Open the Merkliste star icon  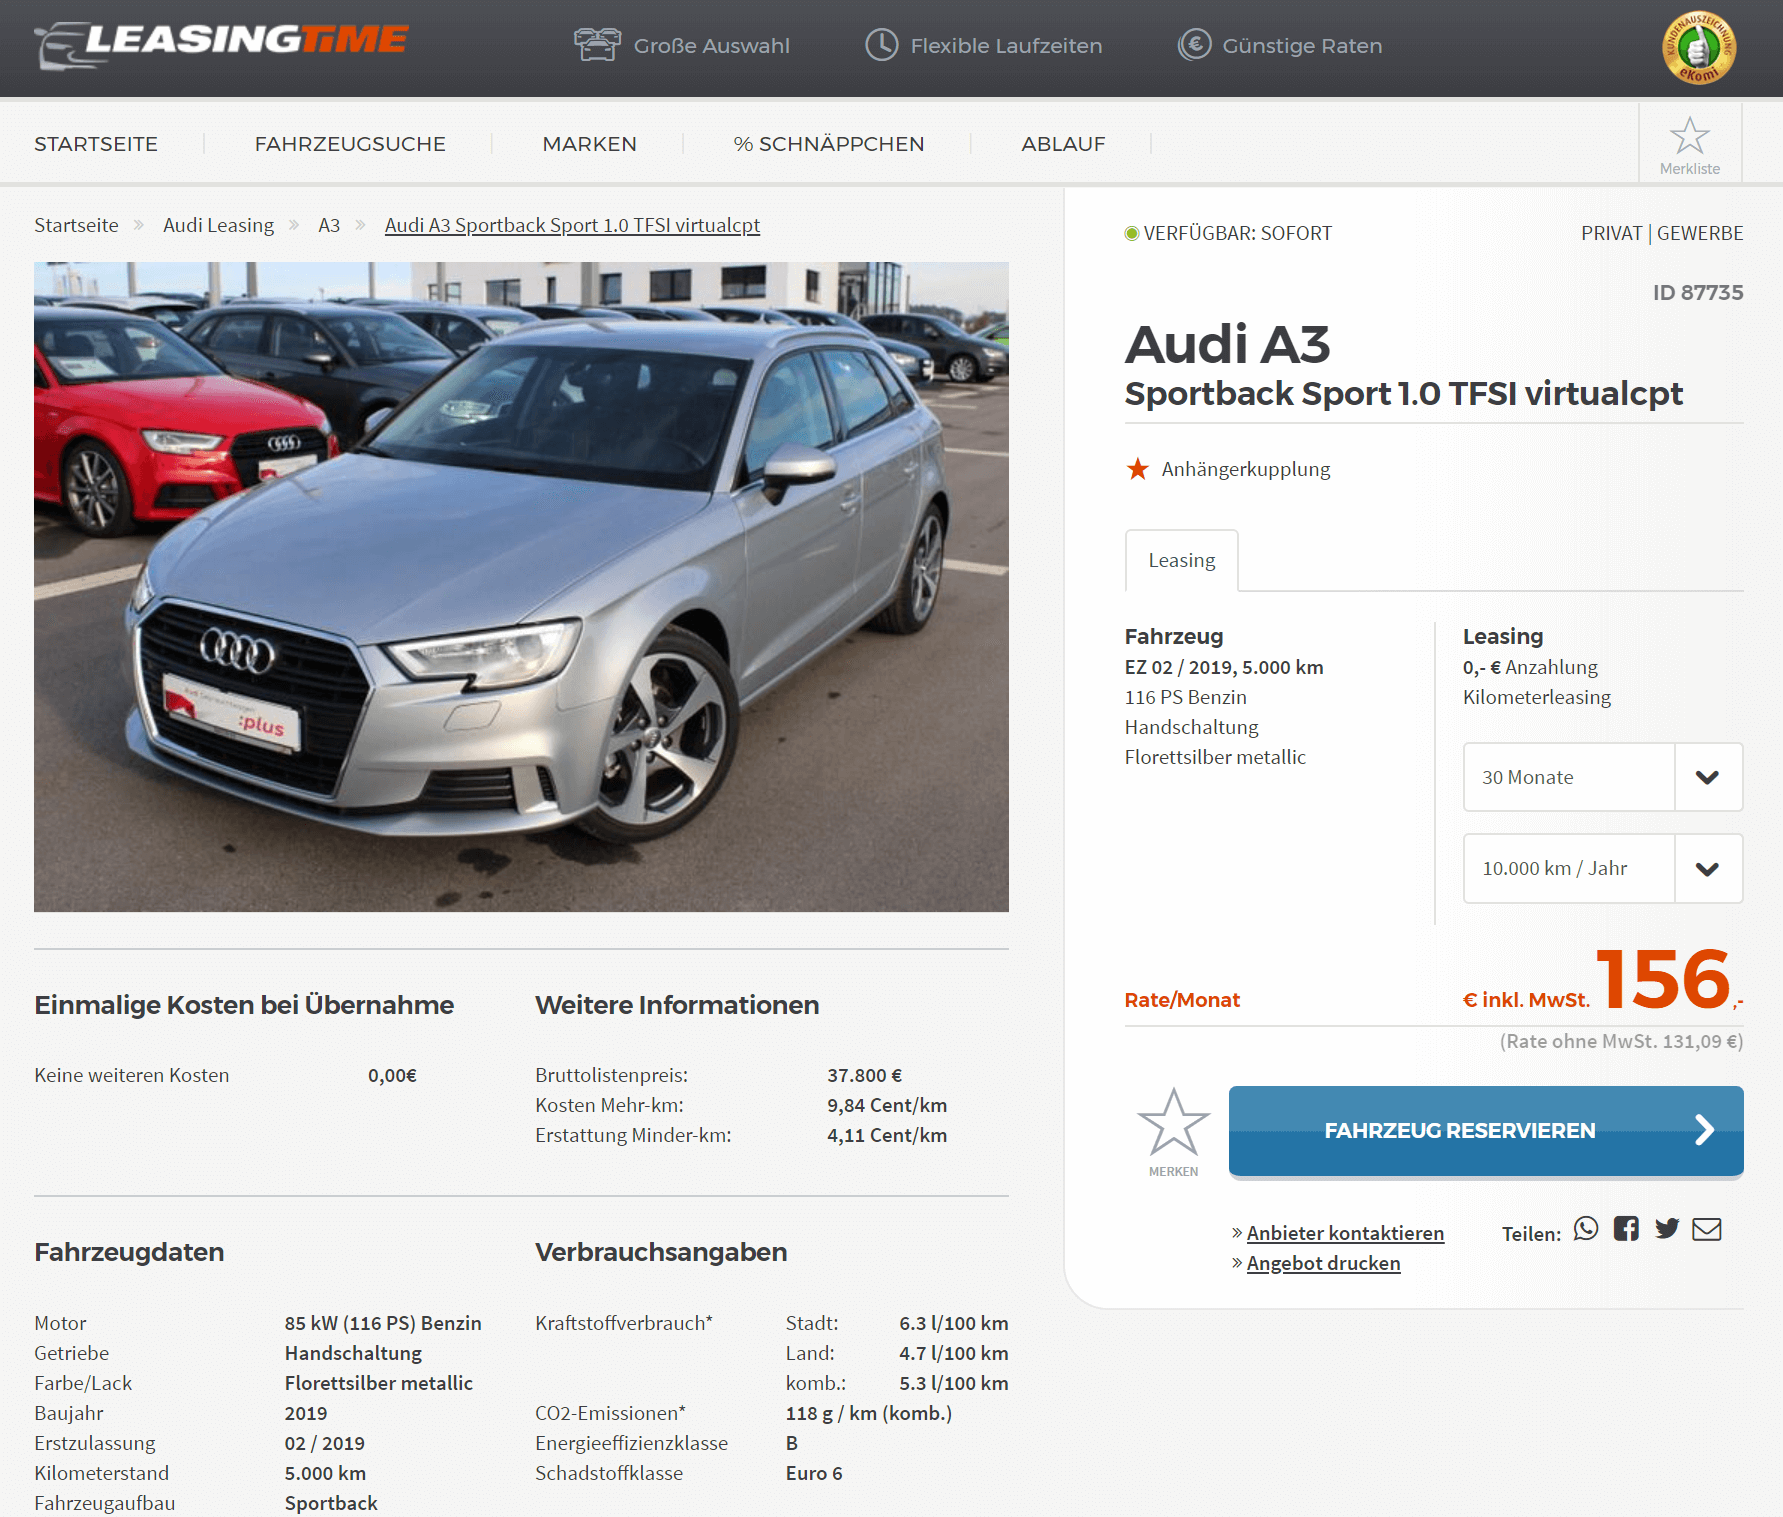click(1690, 137)
